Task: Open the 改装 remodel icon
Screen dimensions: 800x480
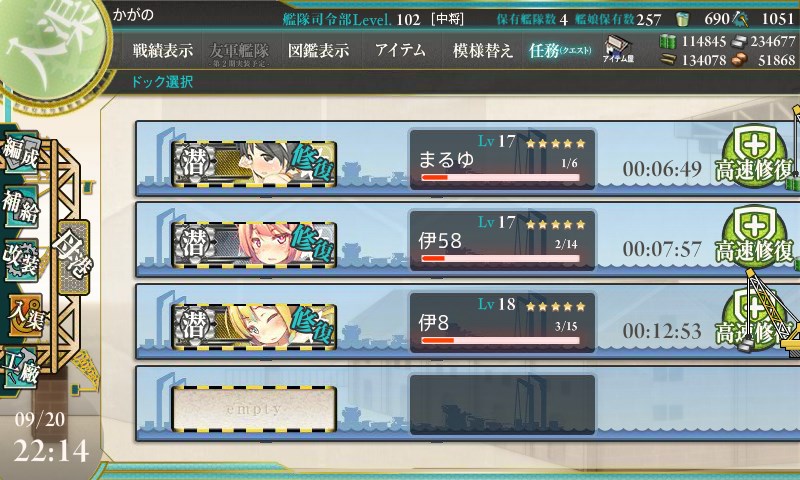Action: (20, 259)
